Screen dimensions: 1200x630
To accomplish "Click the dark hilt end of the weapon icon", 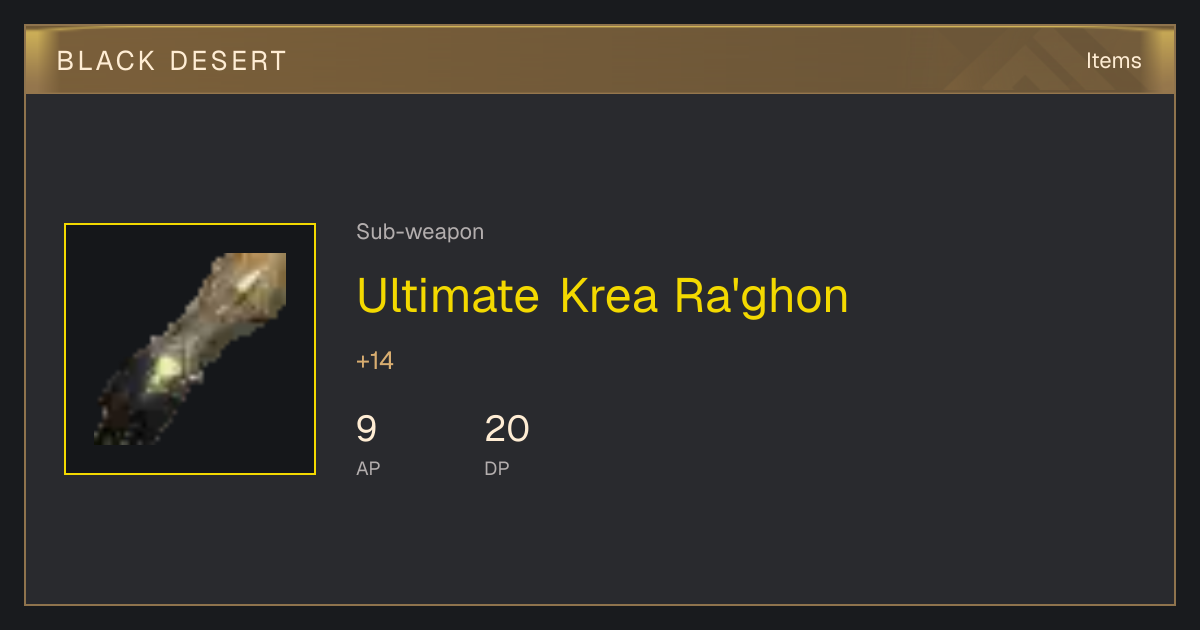I will coord(118,420).
